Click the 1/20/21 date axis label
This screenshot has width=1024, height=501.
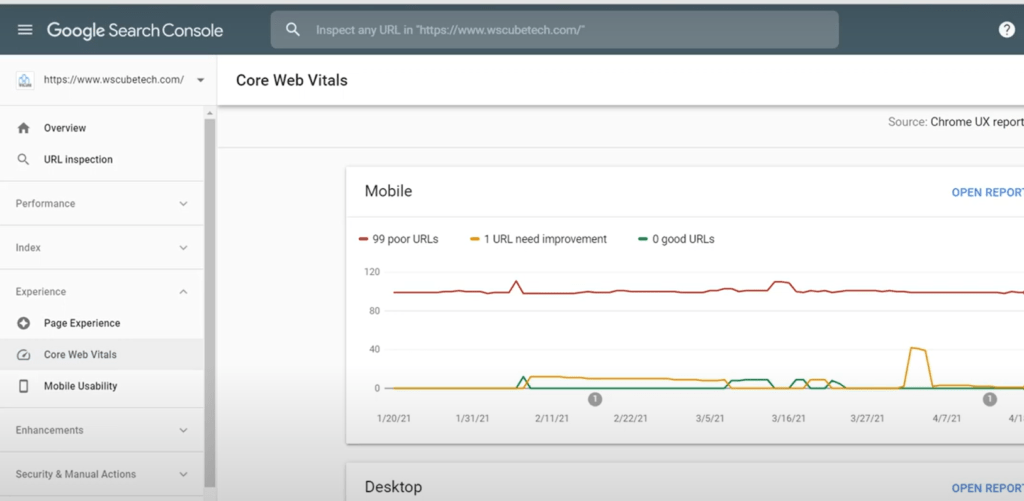[394, 419]
